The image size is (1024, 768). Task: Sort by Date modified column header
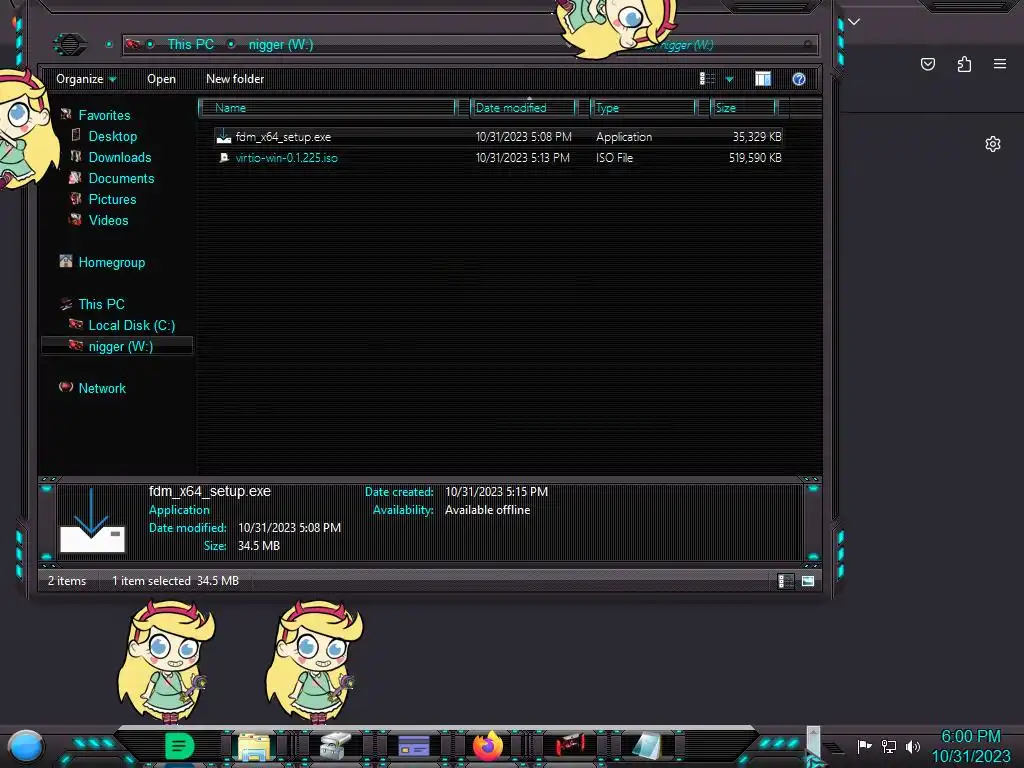pyautogui.click(x=524, y=108)
